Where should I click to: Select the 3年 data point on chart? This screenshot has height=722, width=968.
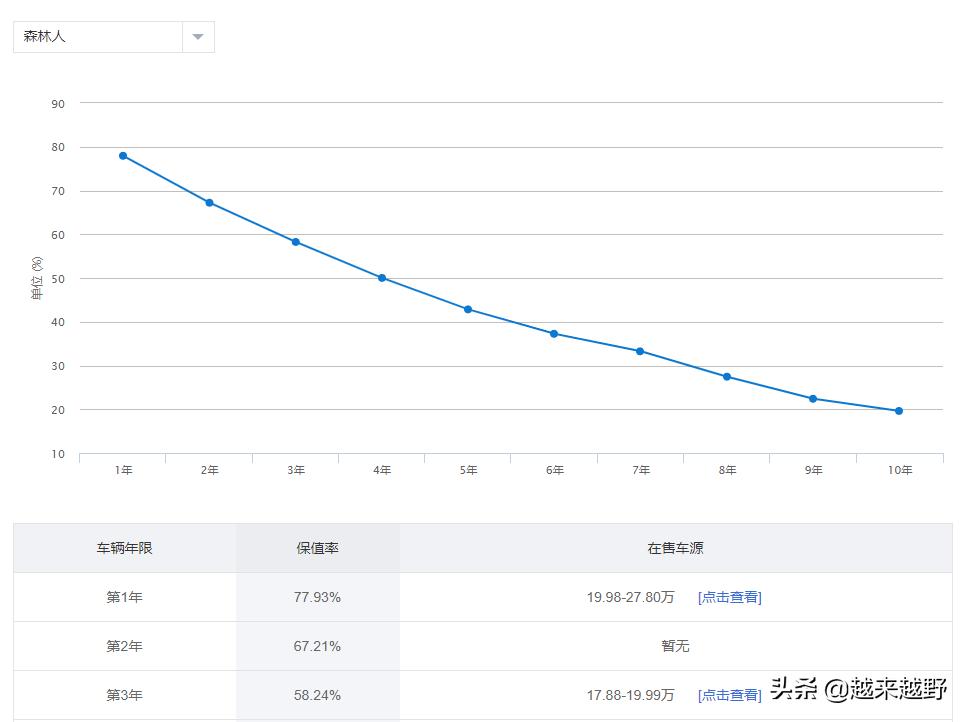[296, 242]
